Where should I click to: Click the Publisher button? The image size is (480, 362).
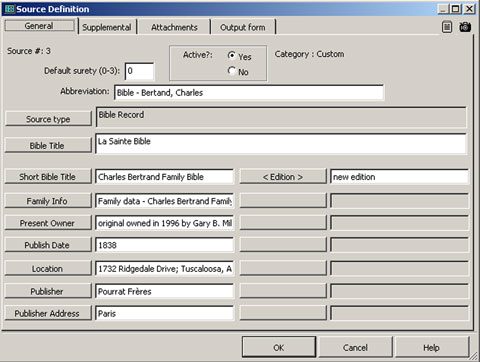[48, 291]
